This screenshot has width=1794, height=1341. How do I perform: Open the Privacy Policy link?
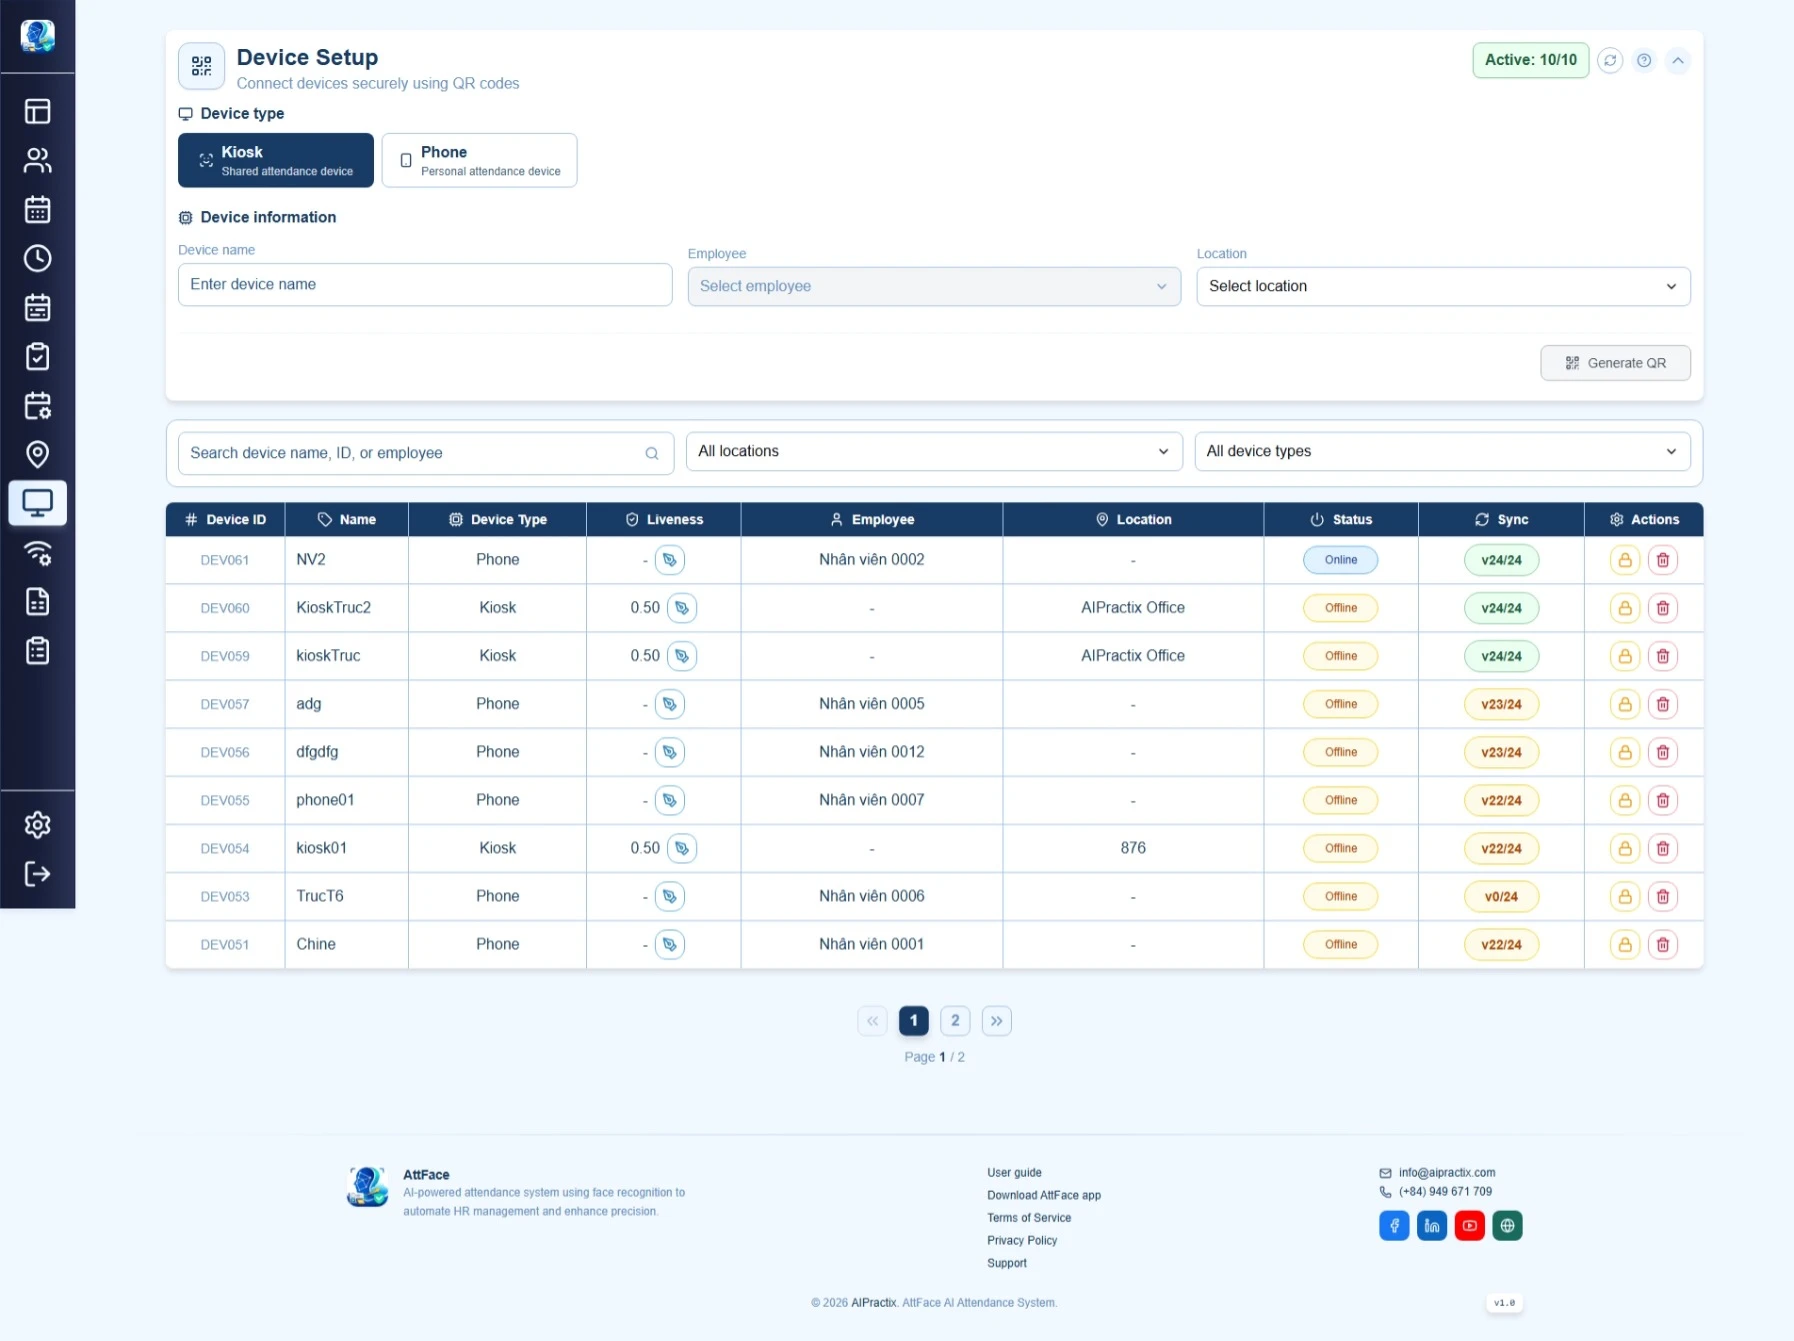[1022, 1240]
